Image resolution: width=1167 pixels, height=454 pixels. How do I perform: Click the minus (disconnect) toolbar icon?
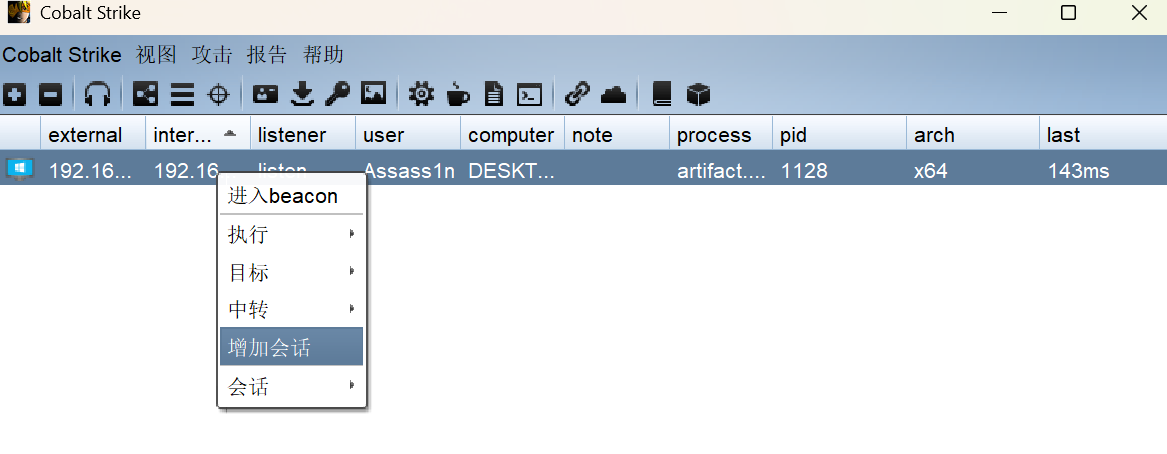coord(51,95)
